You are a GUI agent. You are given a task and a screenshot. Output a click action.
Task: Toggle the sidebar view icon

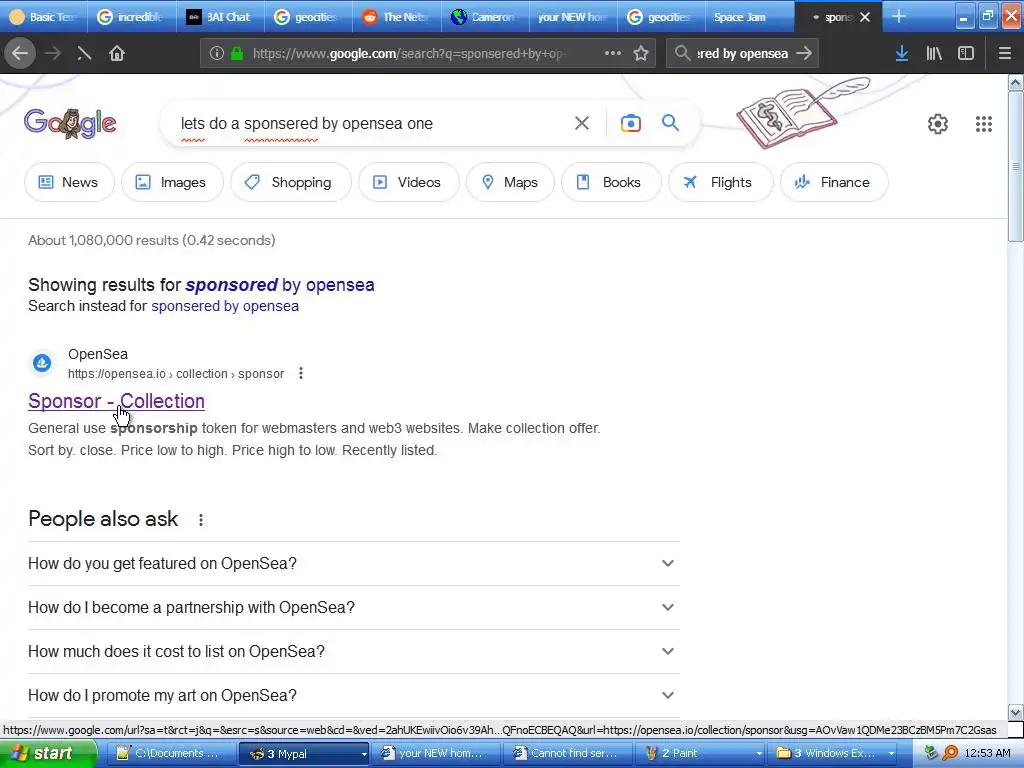point(966,53)
